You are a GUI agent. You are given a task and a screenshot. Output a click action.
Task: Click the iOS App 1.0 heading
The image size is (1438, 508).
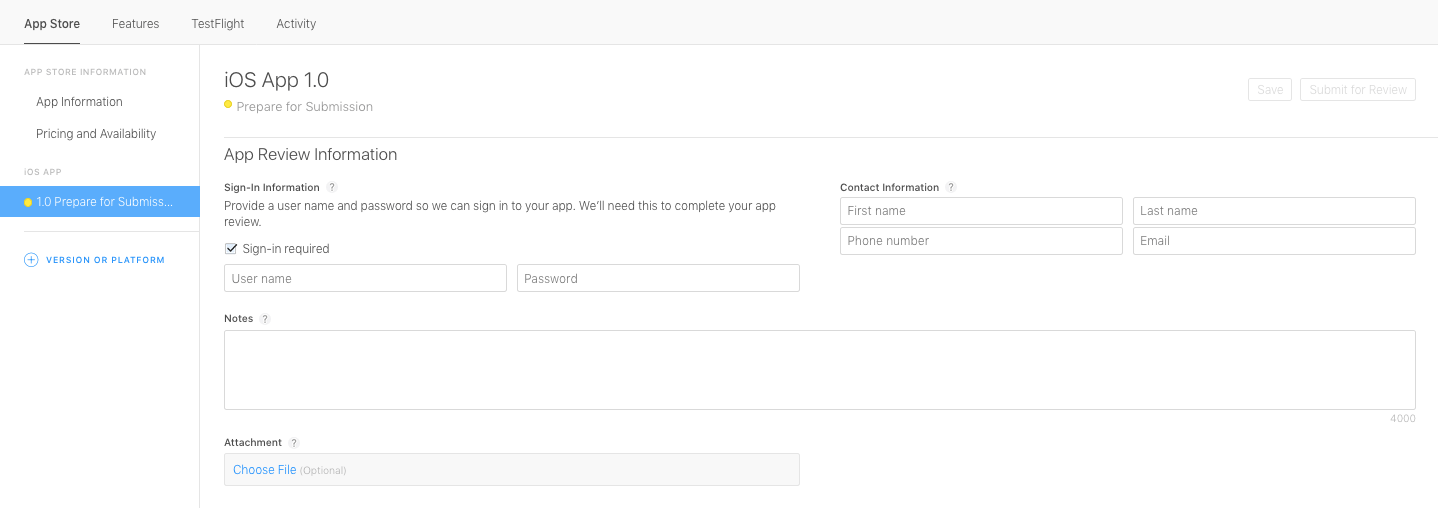point(277,80)
